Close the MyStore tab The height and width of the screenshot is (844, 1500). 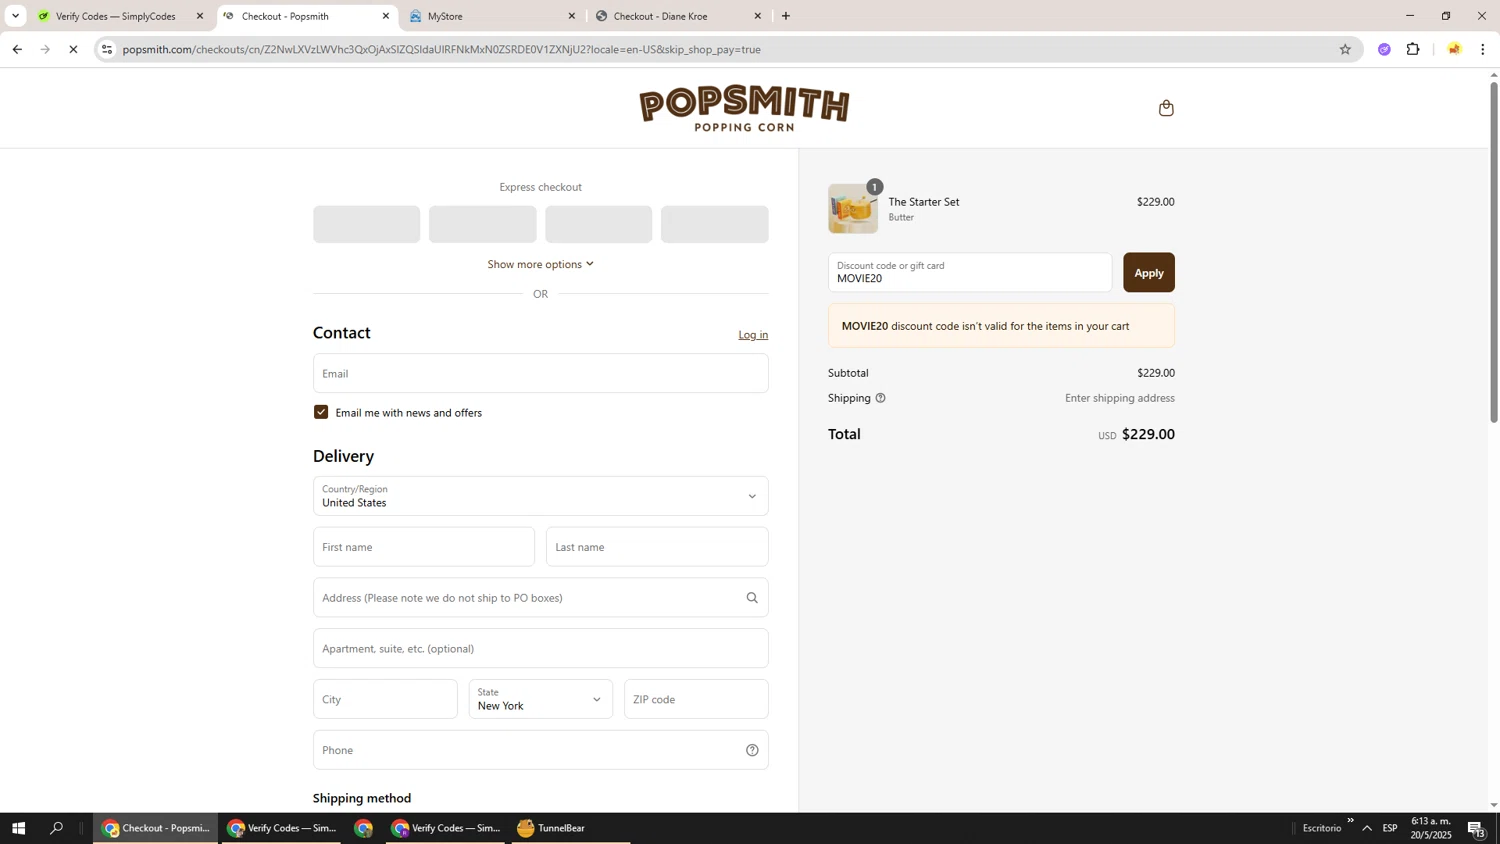tap(572, 16)
